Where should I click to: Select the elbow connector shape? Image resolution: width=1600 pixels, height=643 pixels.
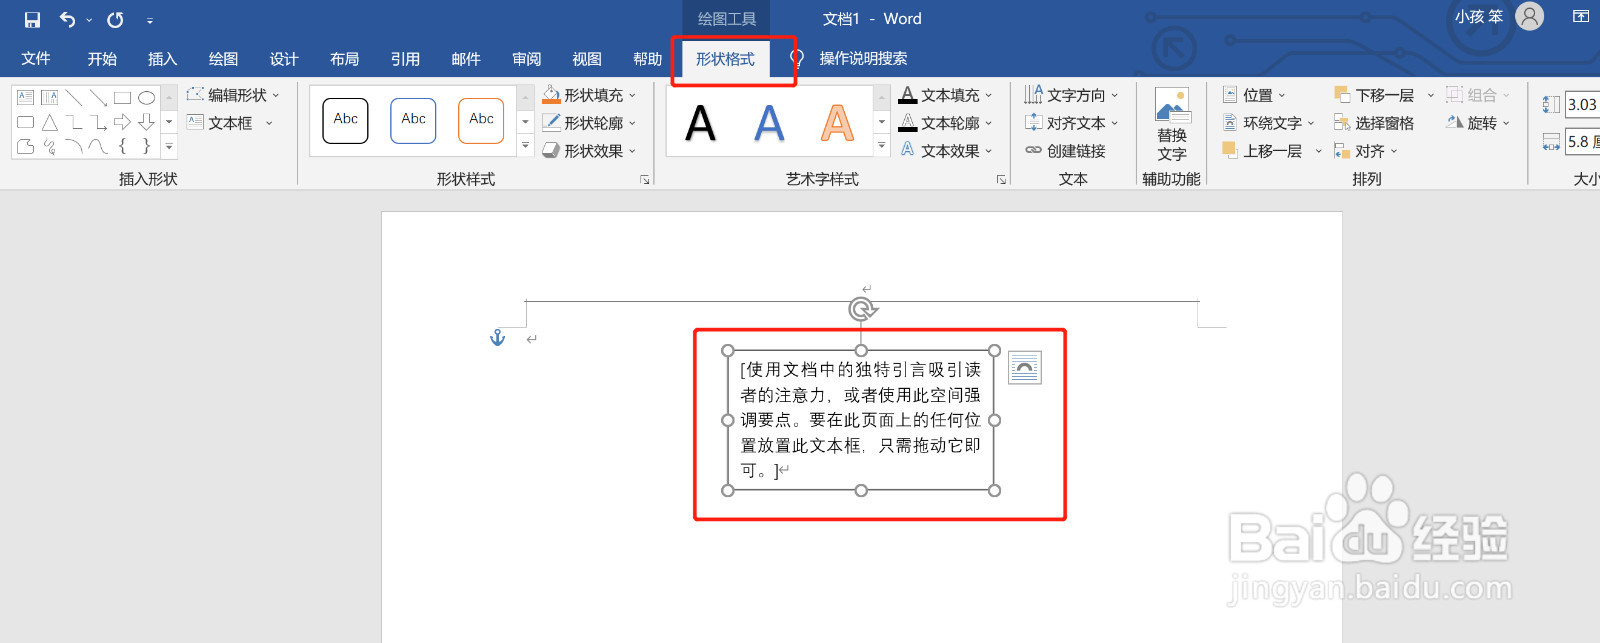tap(74, 122)
